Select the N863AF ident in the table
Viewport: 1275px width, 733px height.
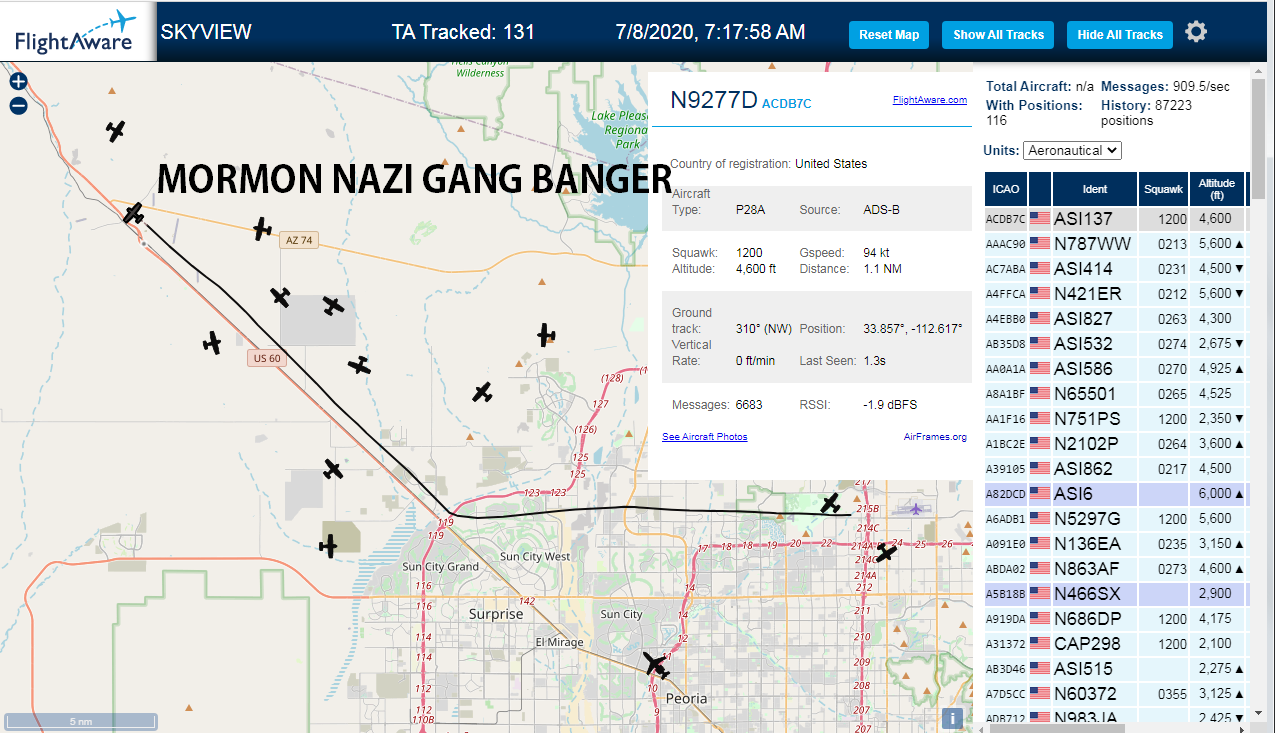point(1087,569)
